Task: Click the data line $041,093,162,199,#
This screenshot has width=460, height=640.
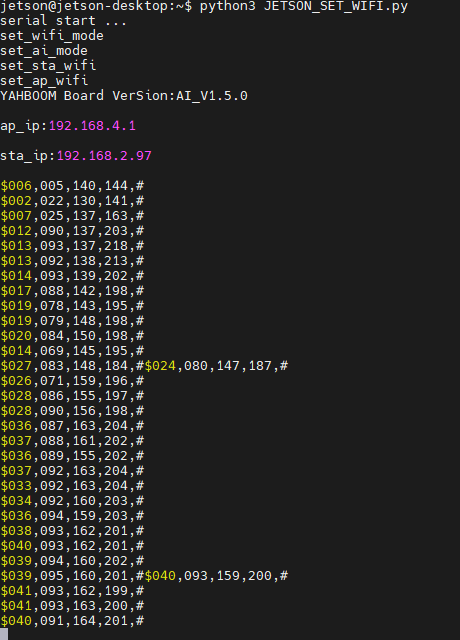Action: (x=72, y=591)
